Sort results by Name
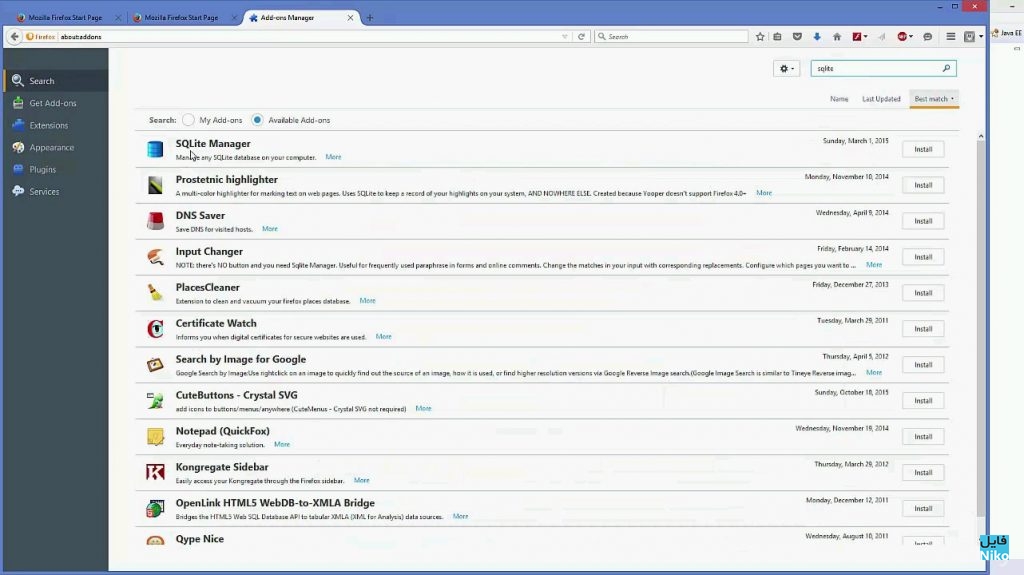 tap(839, 99)
